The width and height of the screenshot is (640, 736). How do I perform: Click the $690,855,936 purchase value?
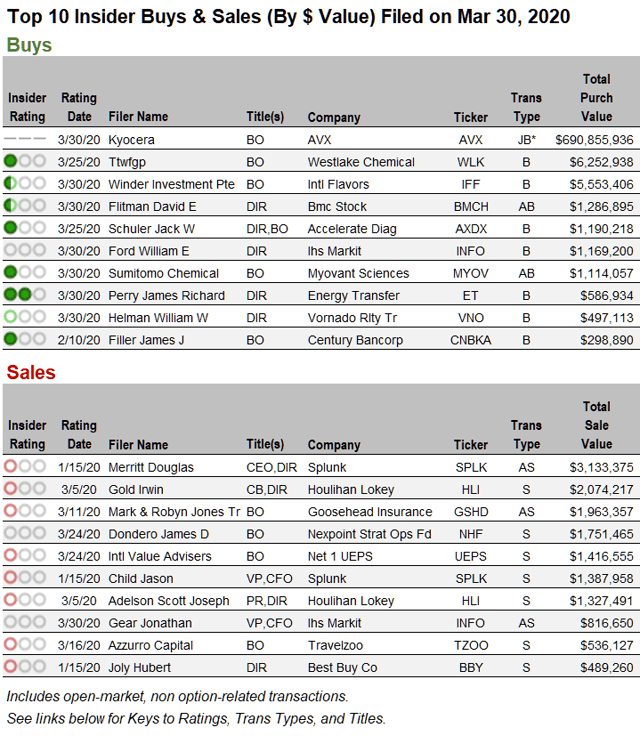(x=594, y=140)
